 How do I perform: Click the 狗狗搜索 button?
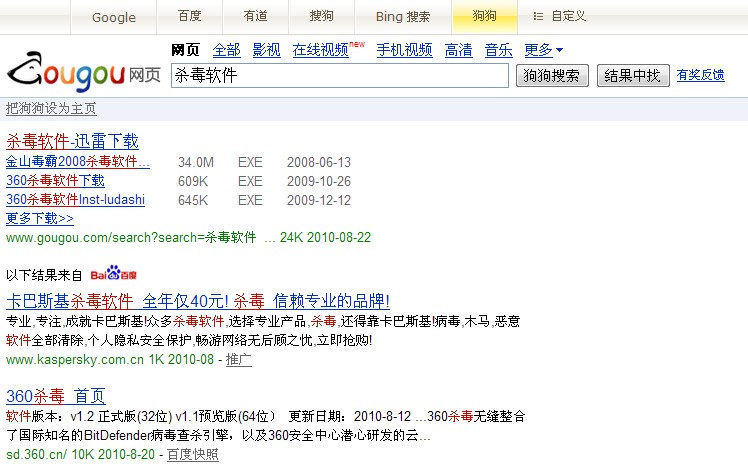[x=552, y=75]
